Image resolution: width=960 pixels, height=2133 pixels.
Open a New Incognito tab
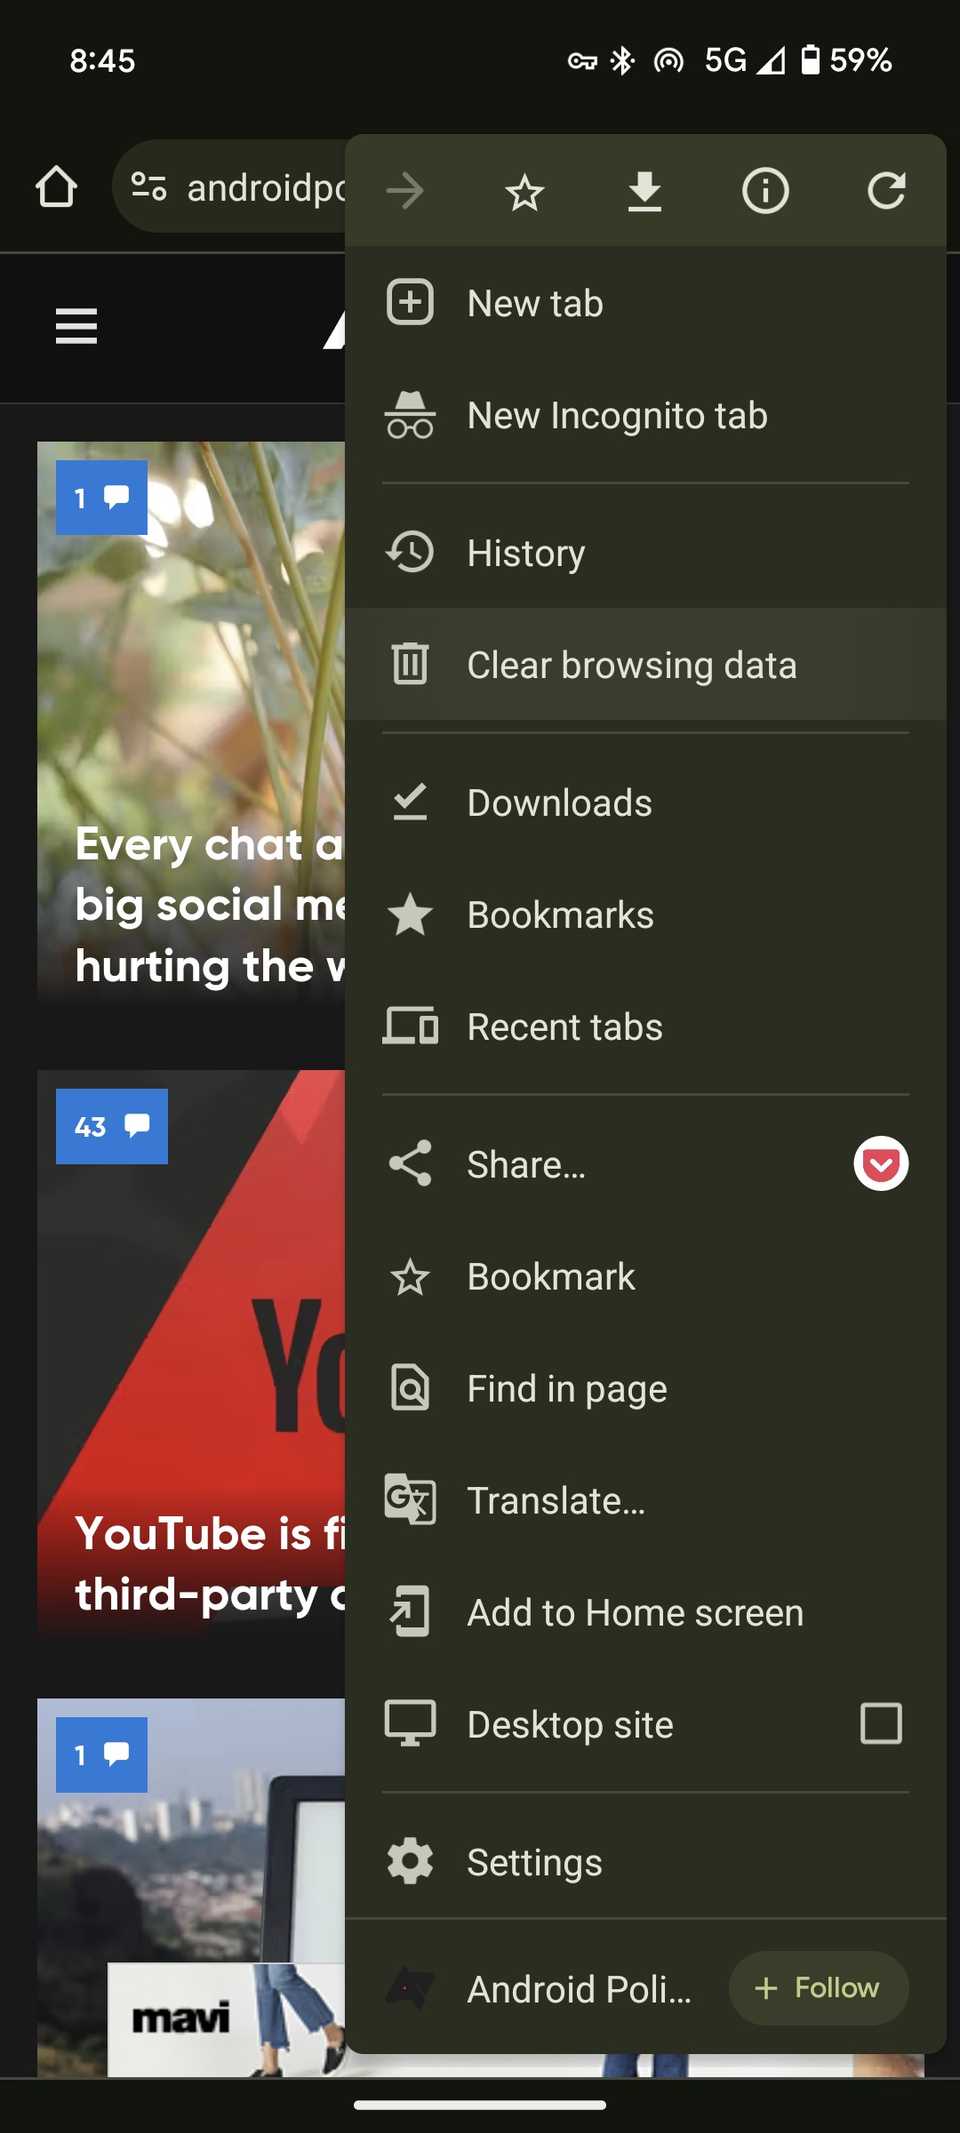tap(617, 416)
